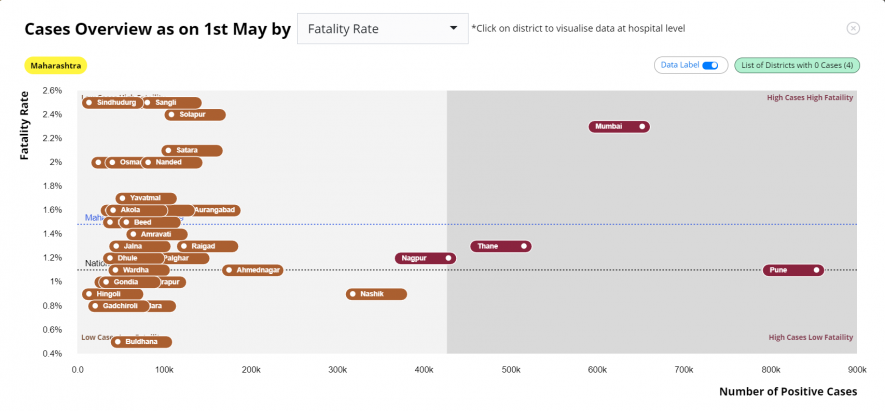885x411 pixels.
Task: Select the Solapur district marker
Action: (171, 114)
